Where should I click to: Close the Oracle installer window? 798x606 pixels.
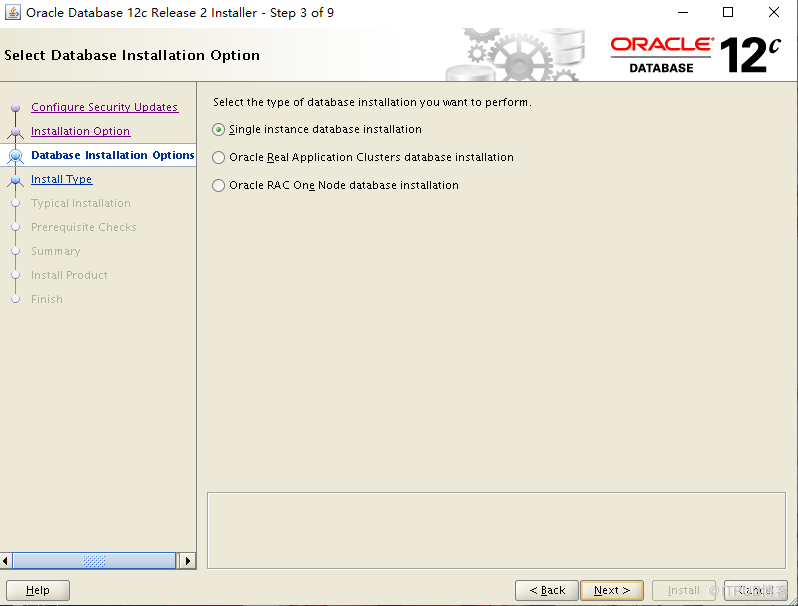(x=774, y=12)
